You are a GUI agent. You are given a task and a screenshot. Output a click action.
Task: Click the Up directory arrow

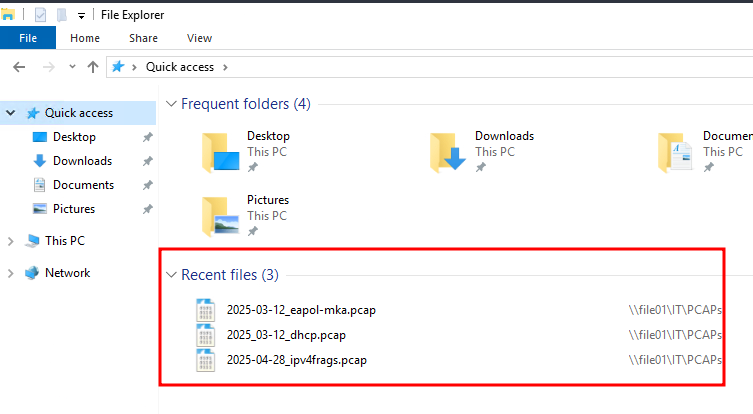pyautogui.click(x=93, y=67)
